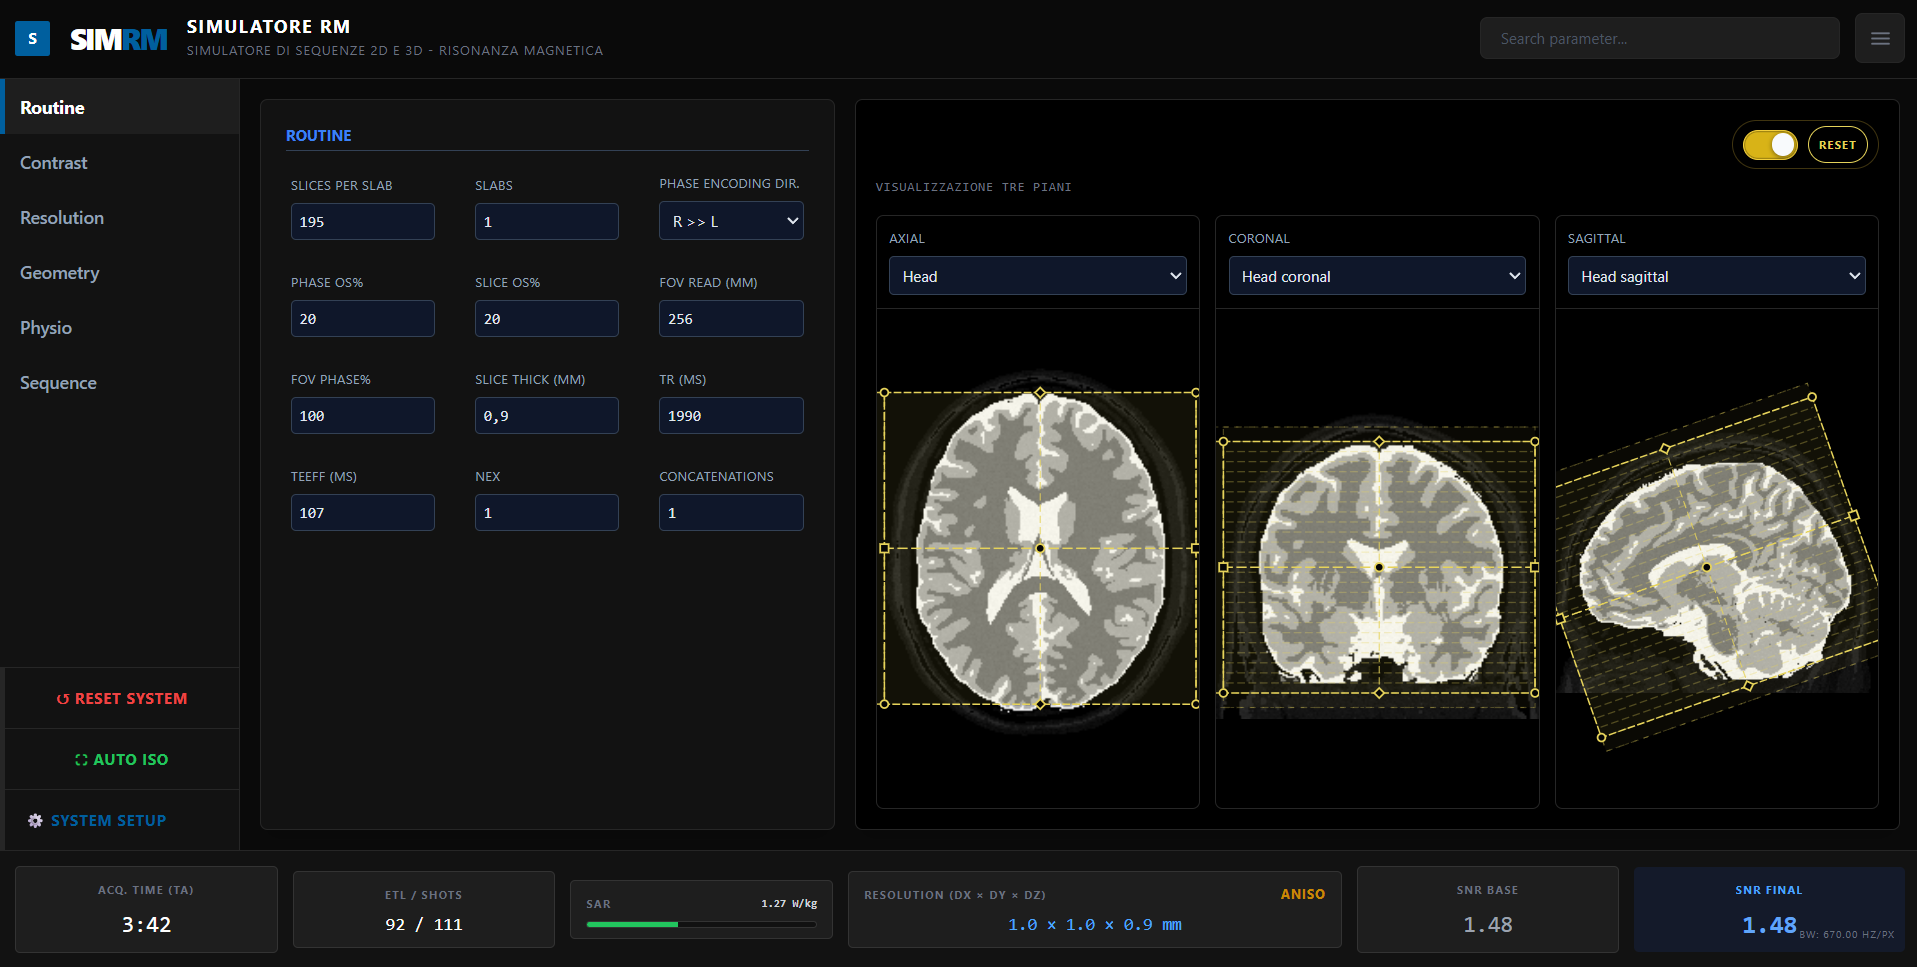
Task: Toggle the yellow three-plane view switch
Action: [1769, 145]
